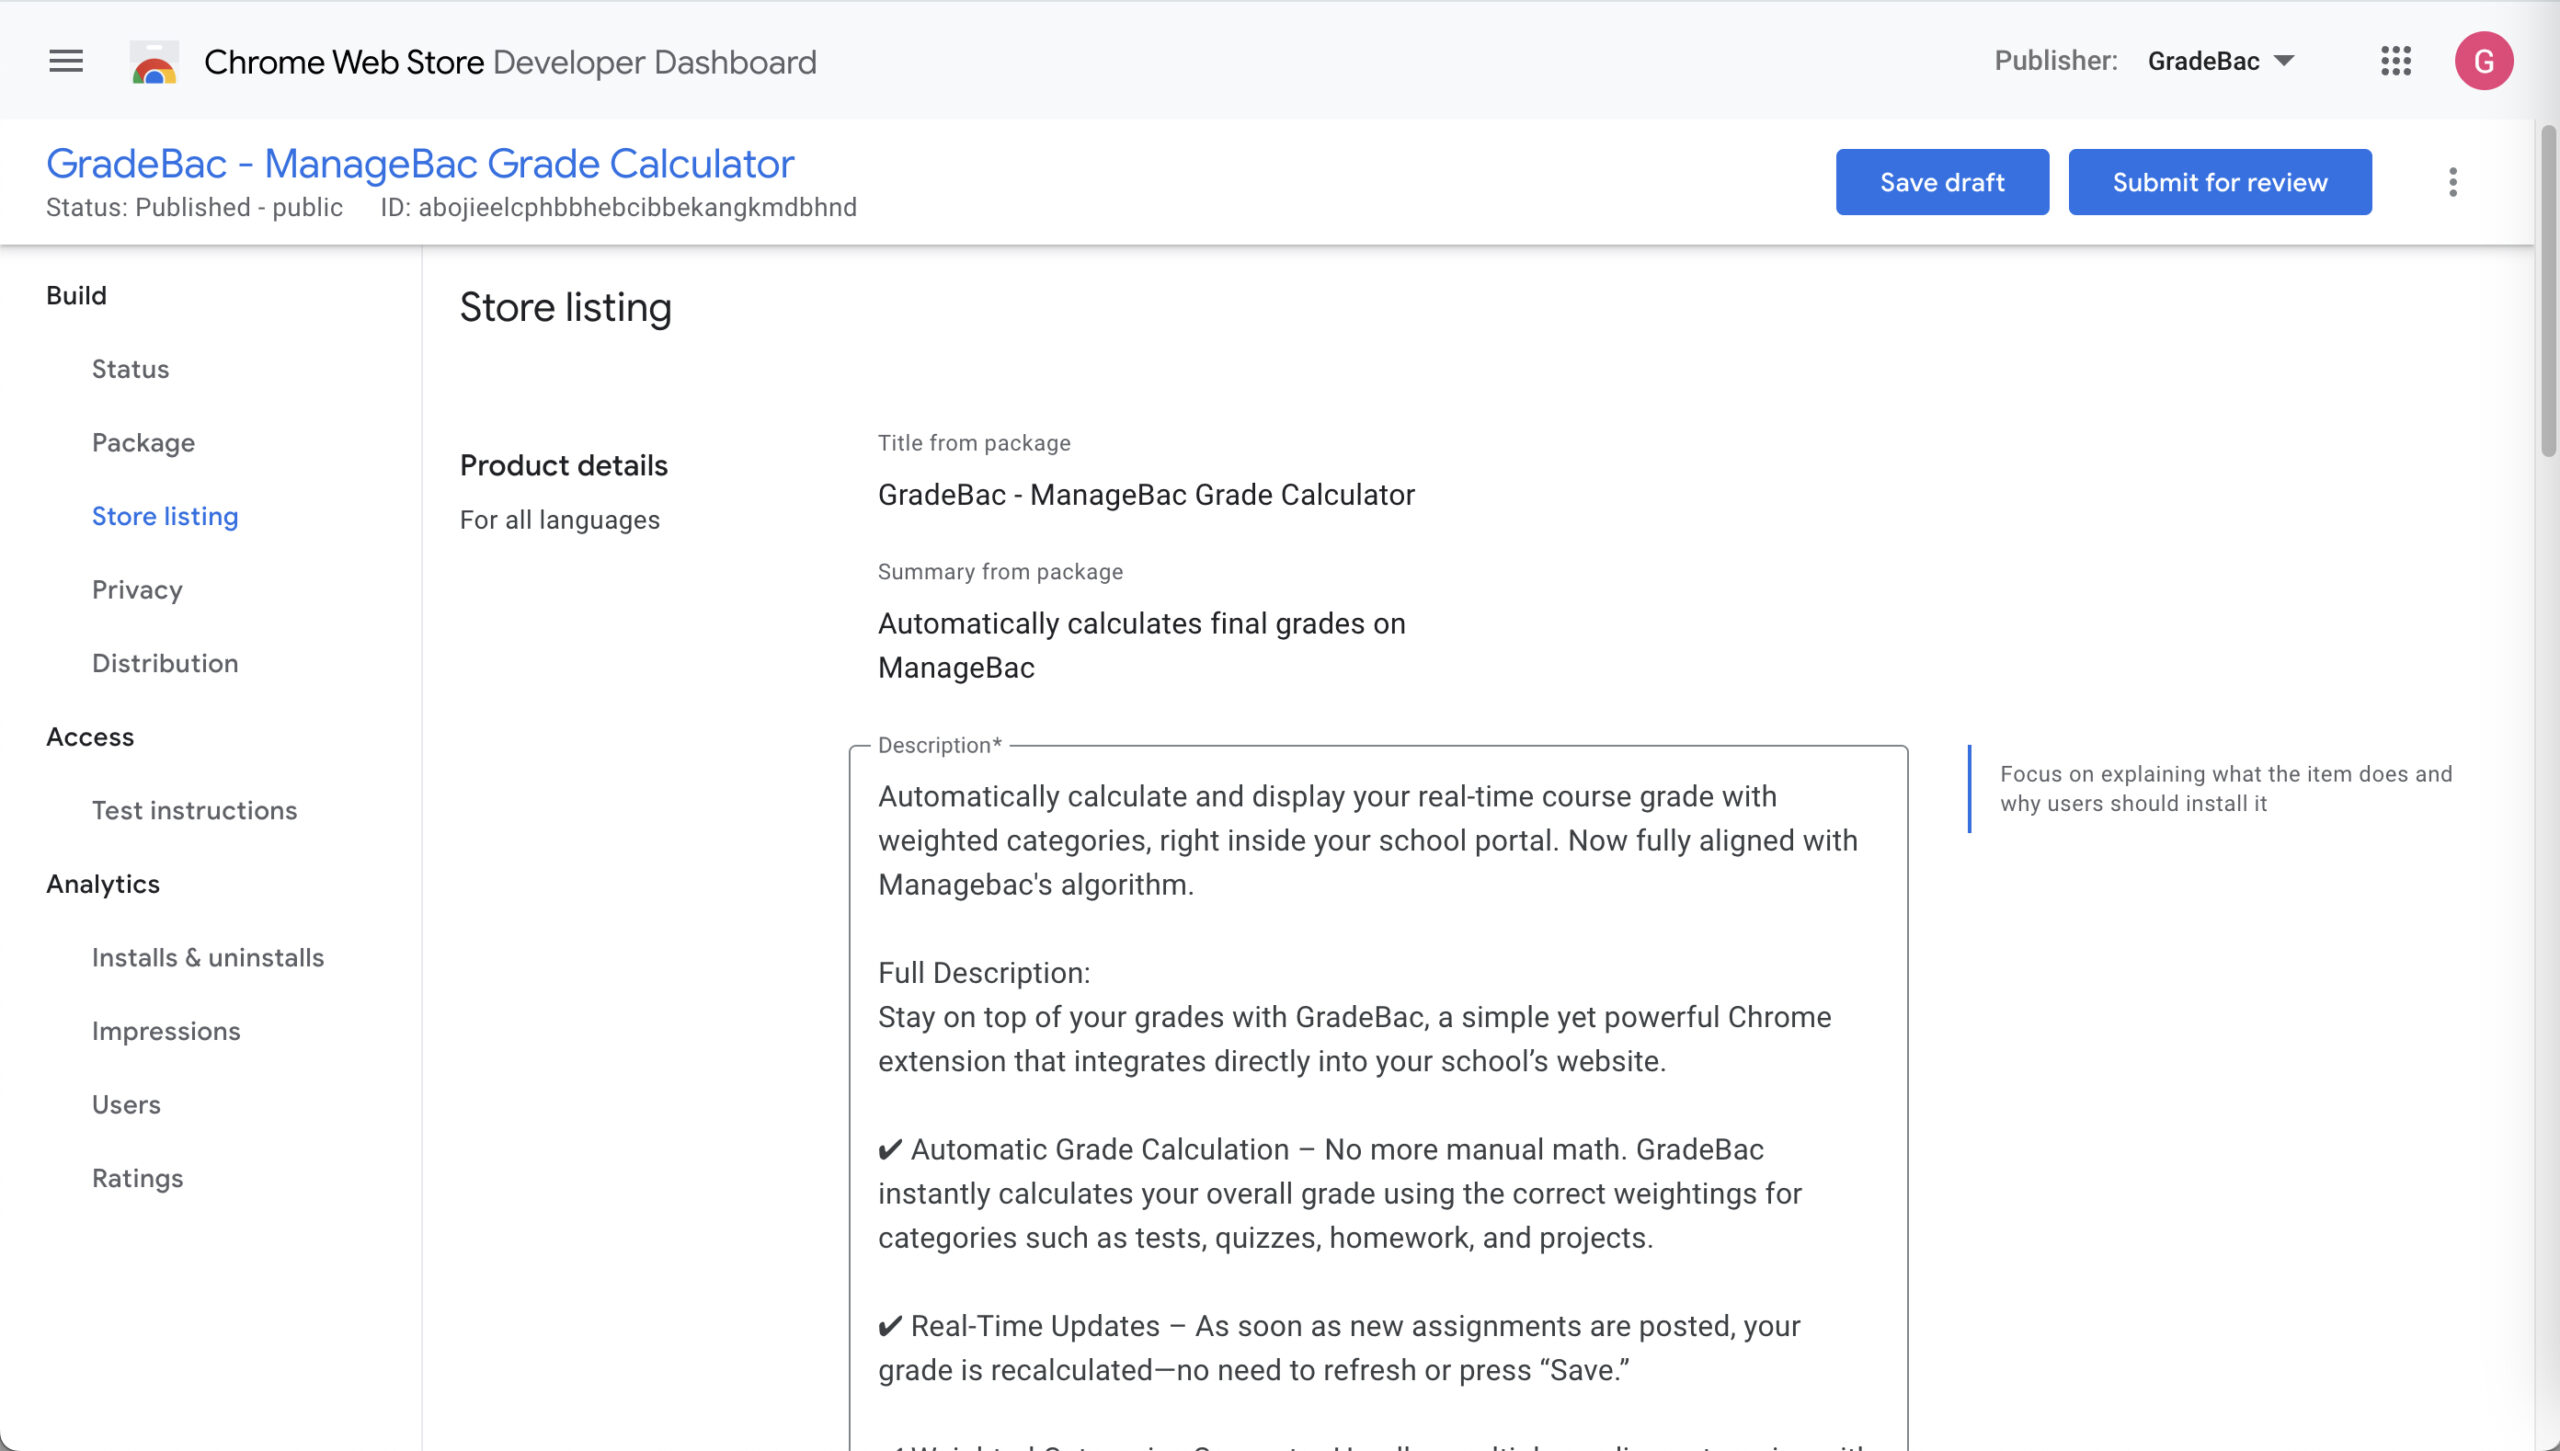Navigate to Distribution settings

coord(165,663)
